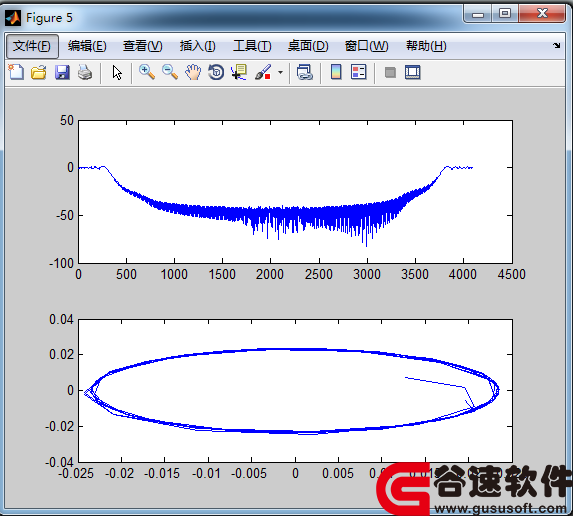Click the Hide Plot Tools icon

tap(390, 72)
